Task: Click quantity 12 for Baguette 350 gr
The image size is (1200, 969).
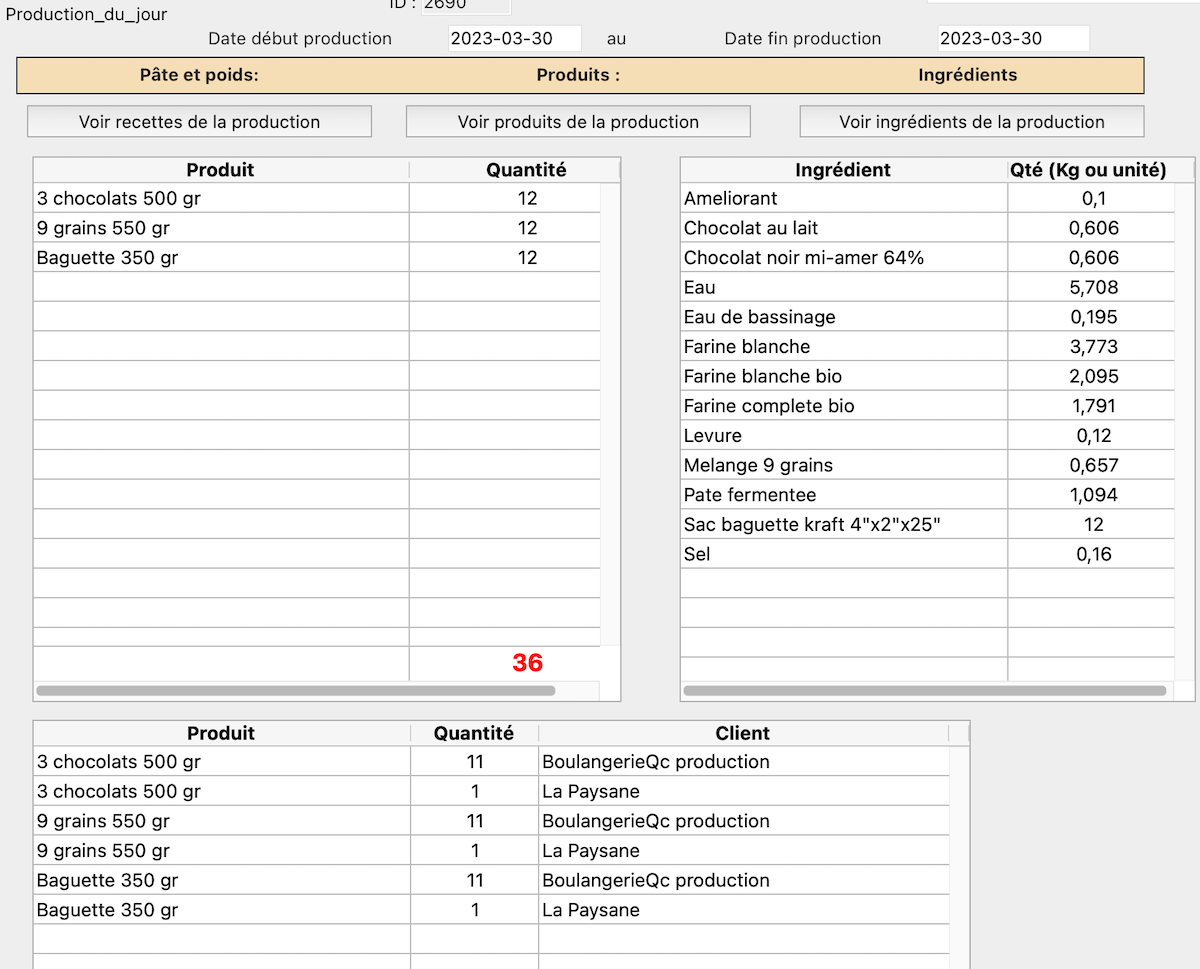Action: pos(527,258)
